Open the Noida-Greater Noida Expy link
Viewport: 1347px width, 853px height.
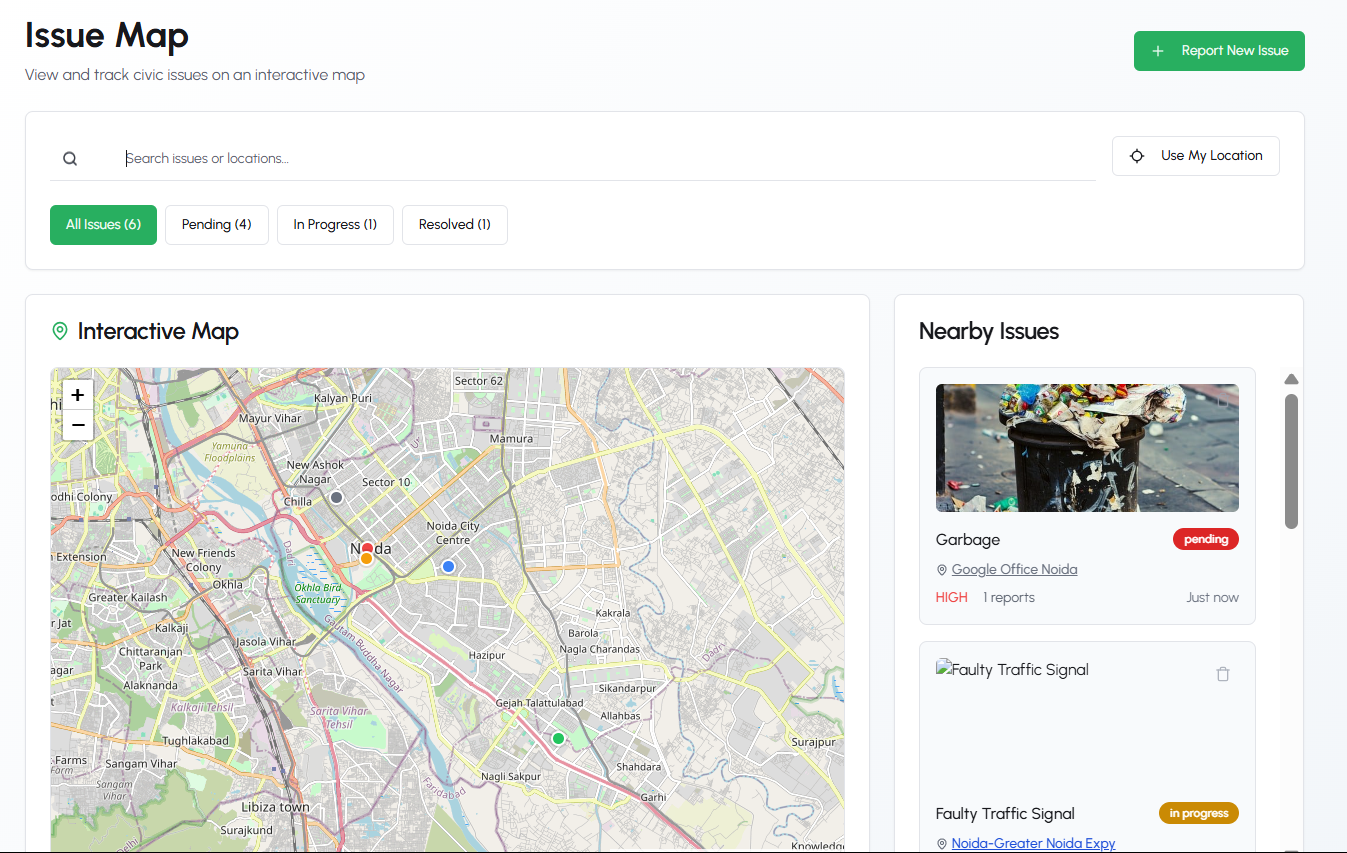tap(1033, 844)
